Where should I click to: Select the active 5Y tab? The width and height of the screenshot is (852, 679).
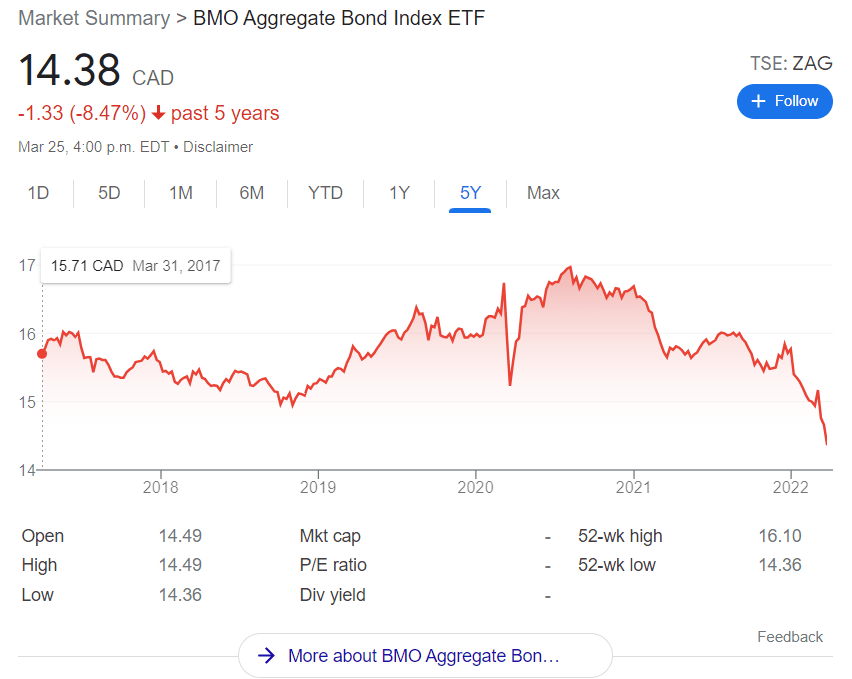[470, 193]
